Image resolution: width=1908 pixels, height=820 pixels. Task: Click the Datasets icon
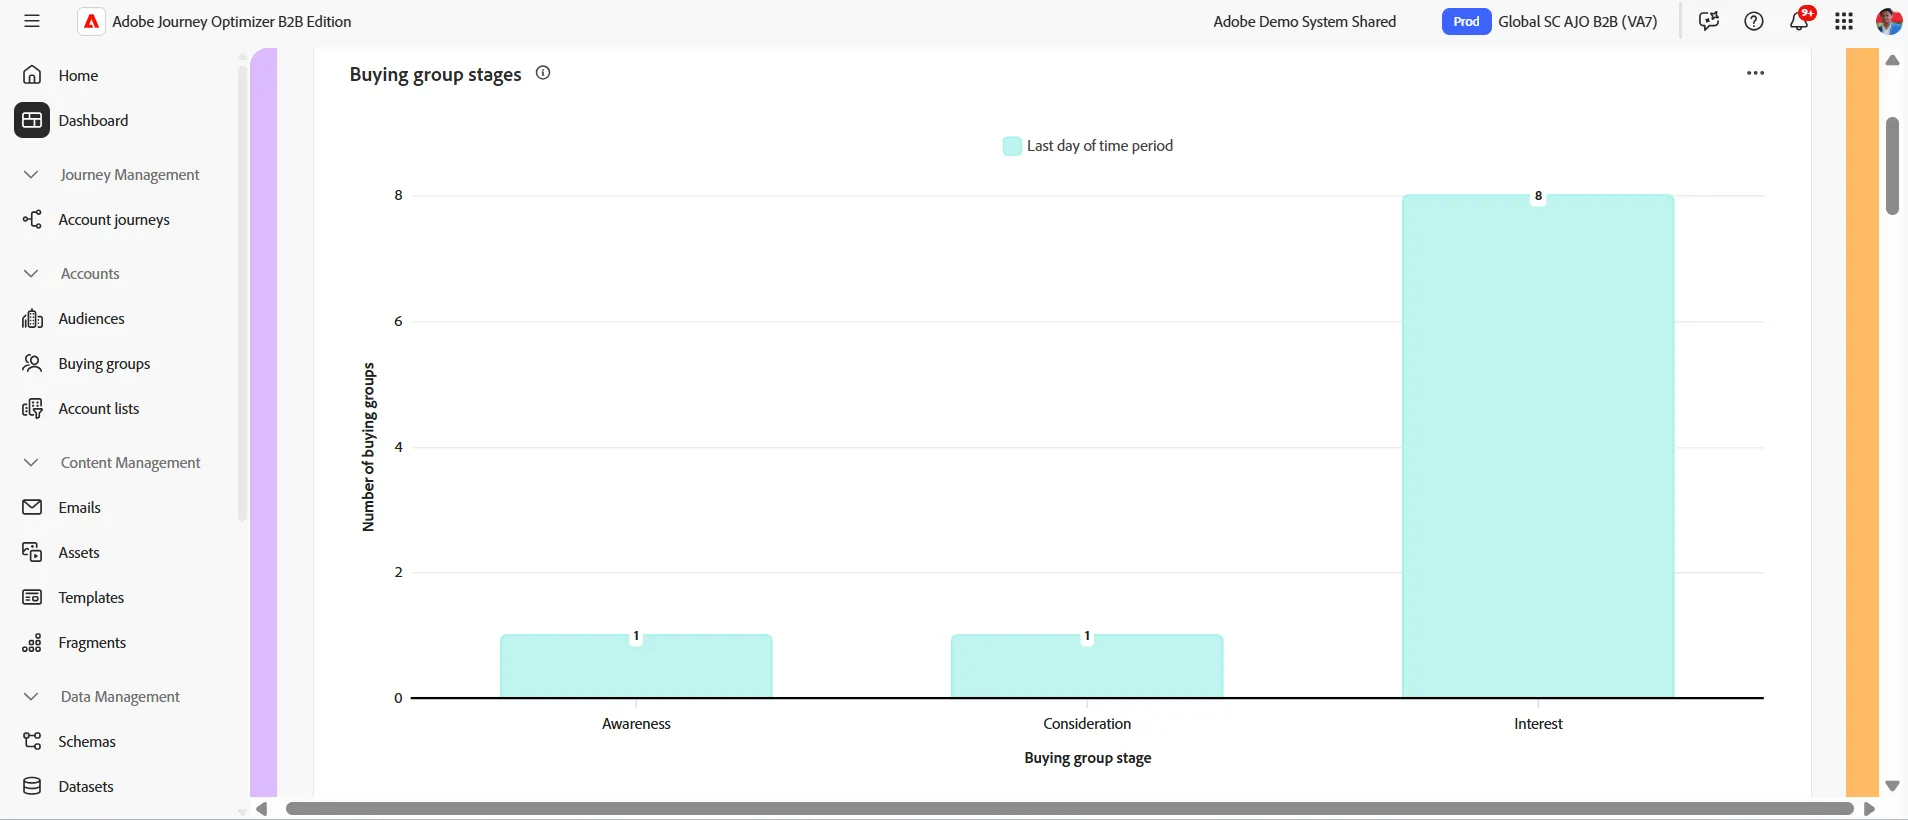point(32,786)
